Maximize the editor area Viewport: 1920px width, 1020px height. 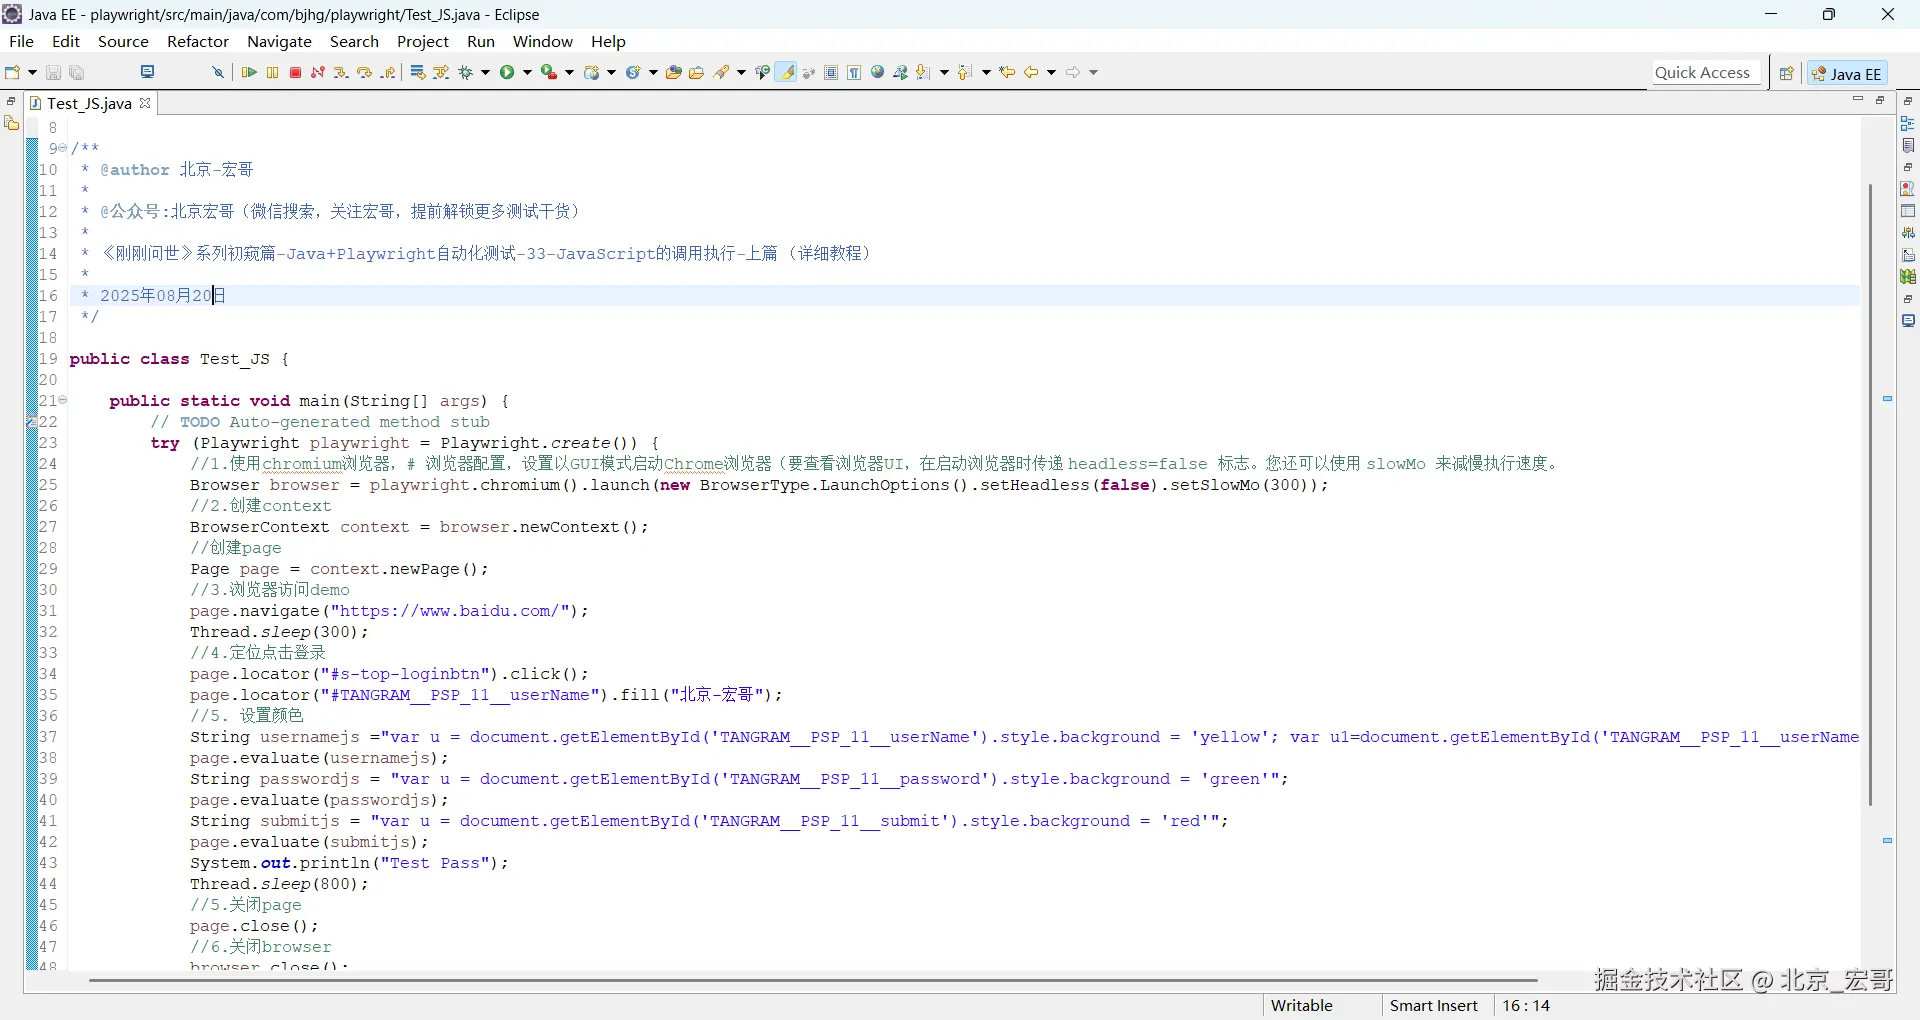(x=1880, y=99)
